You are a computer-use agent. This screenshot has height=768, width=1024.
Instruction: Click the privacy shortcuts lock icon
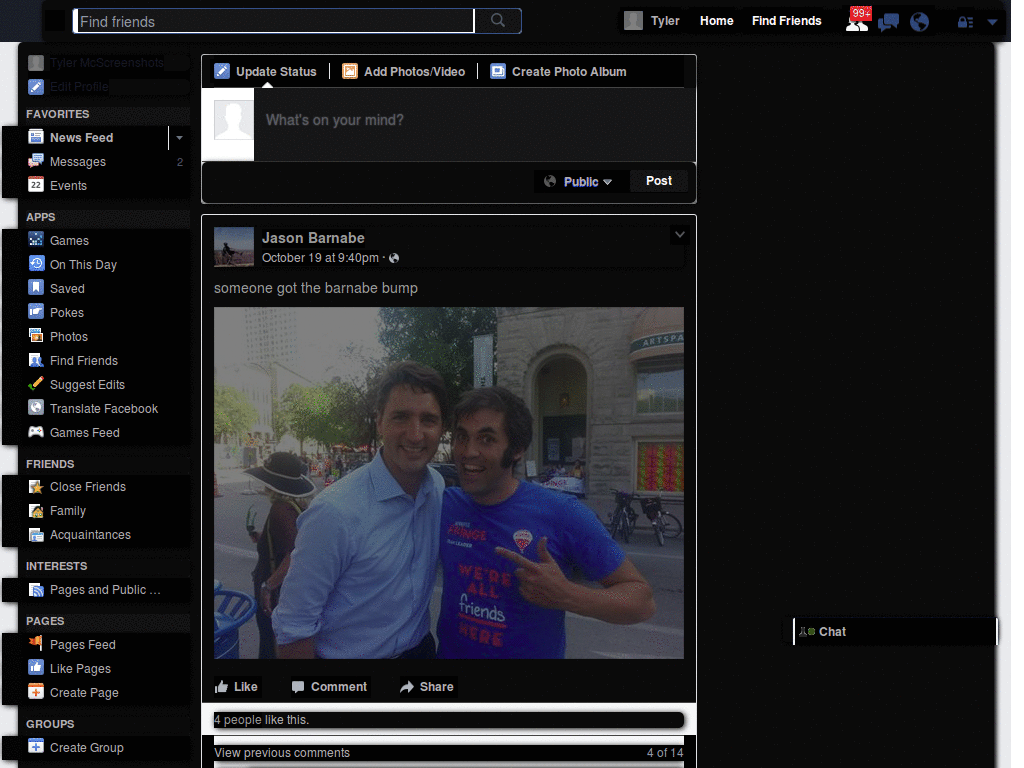[x=965, y=22]
